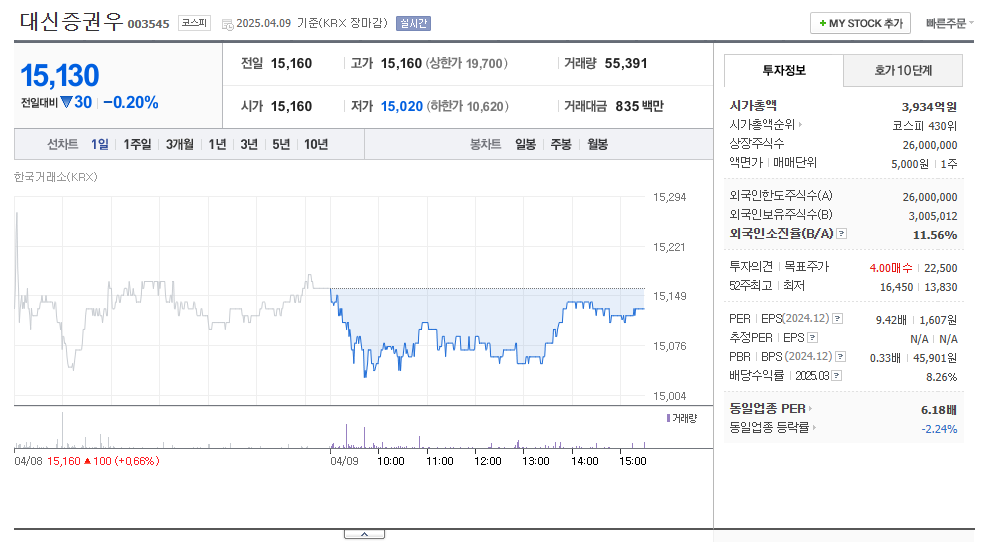Click the volume bar chart area

click(x=330, y=429)
